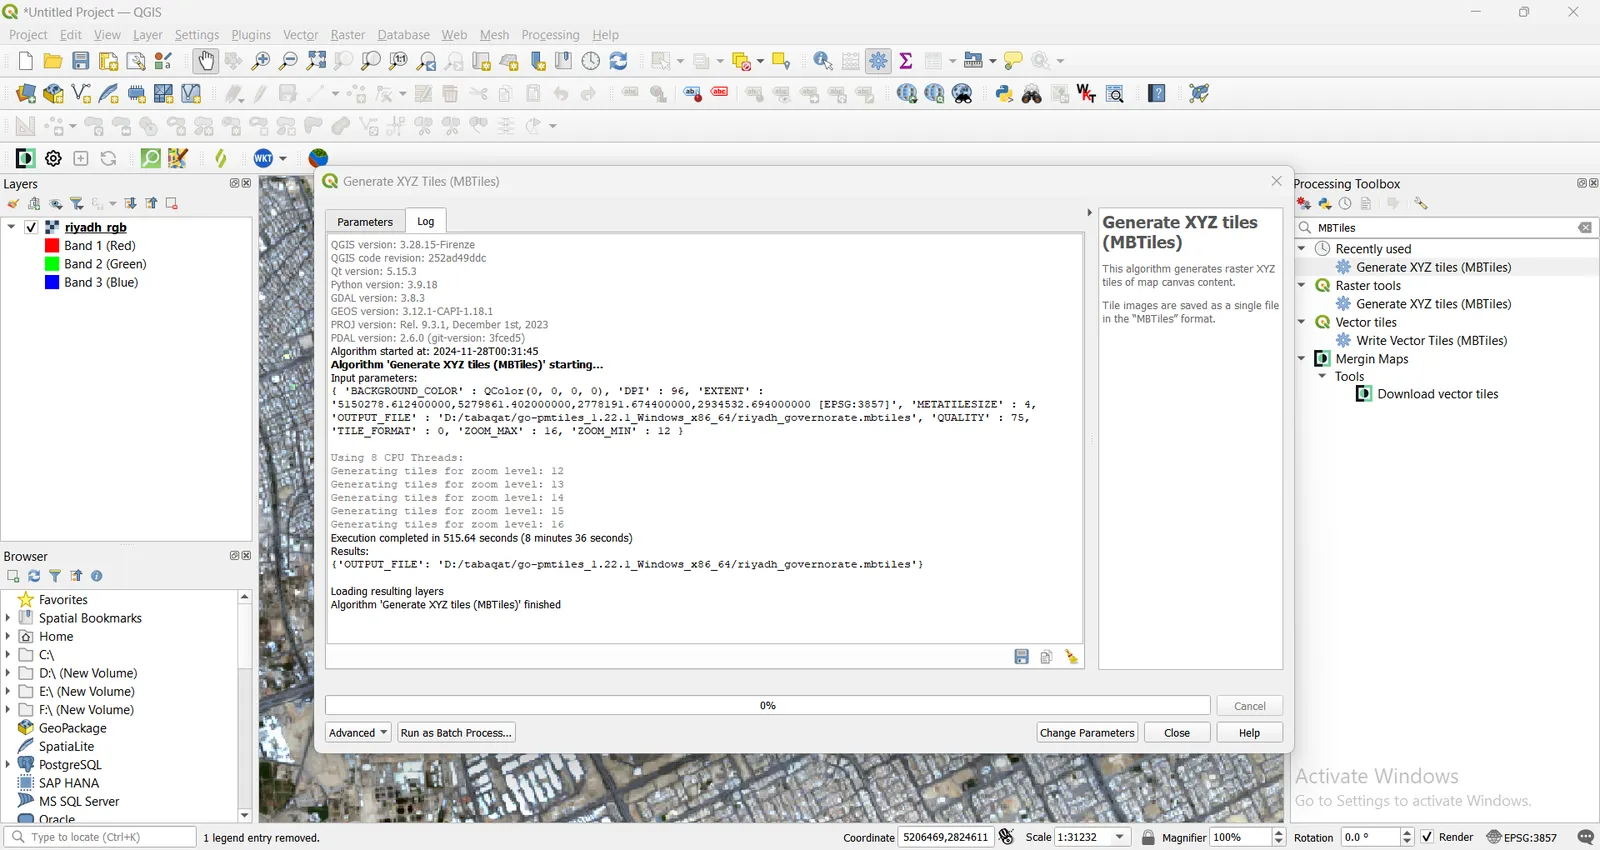Expand the Home folder in Browser
The image size is (1600, 850).
[8, 636]
